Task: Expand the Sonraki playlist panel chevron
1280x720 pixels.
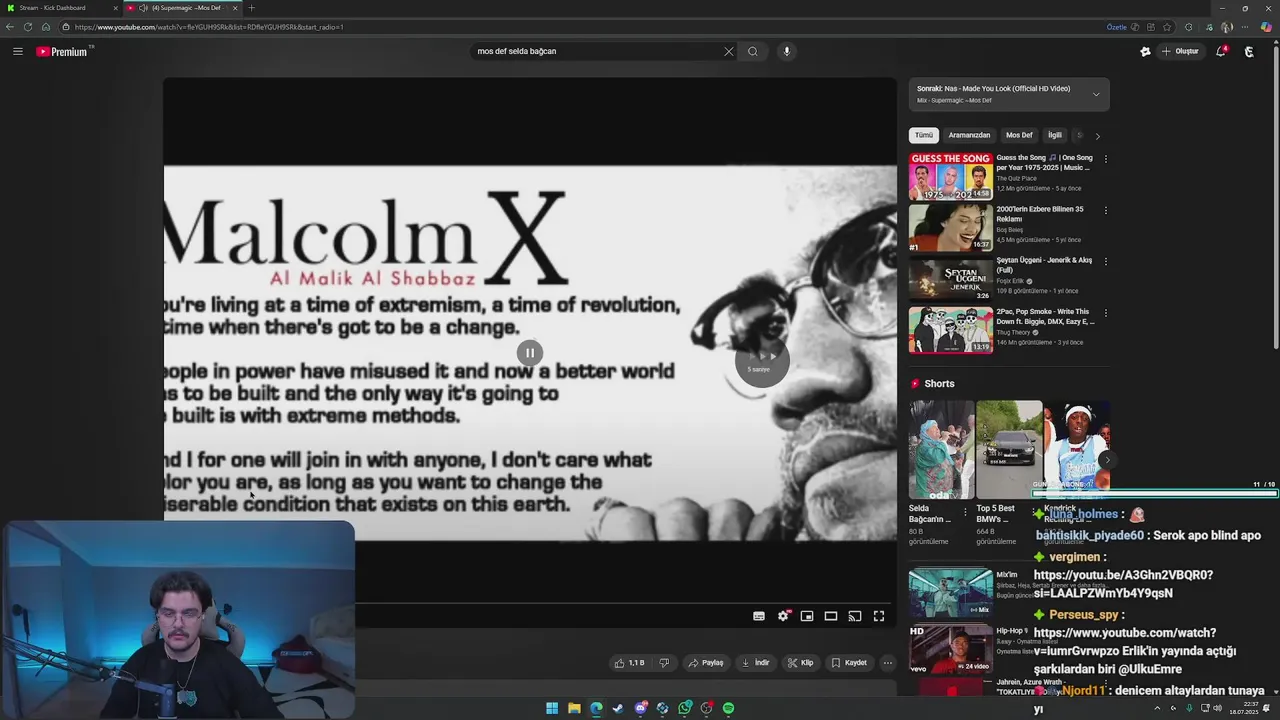Action: point(1096,94)
